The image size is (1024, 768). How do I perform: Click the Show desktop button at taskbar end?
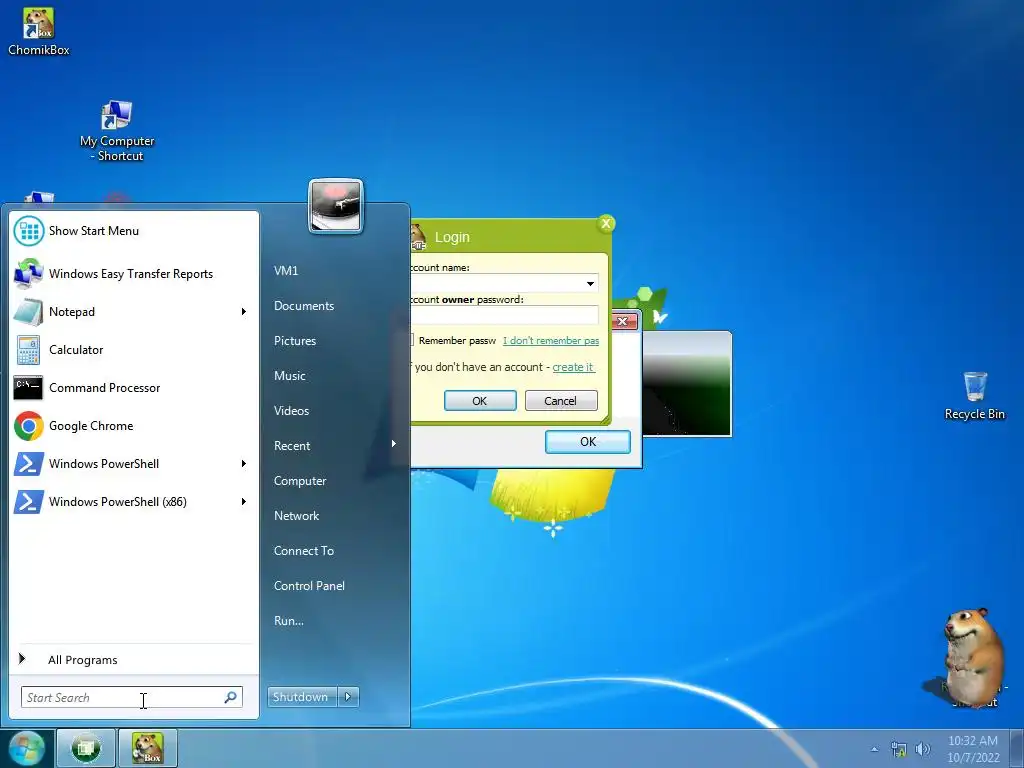click(1017, 748)
